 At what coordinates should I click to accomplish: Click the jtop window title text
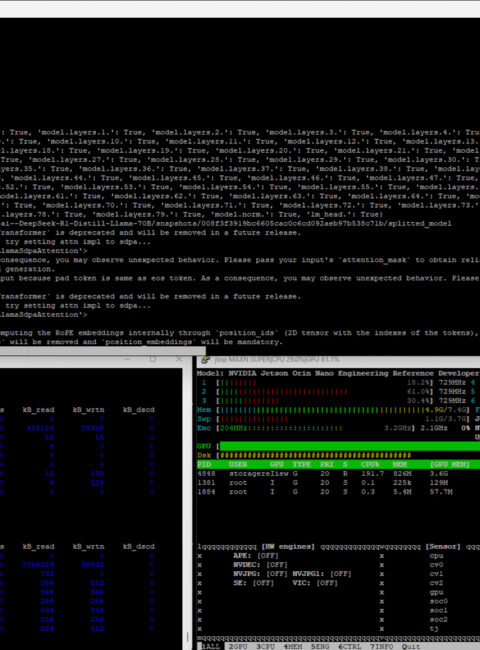(277, 360)
